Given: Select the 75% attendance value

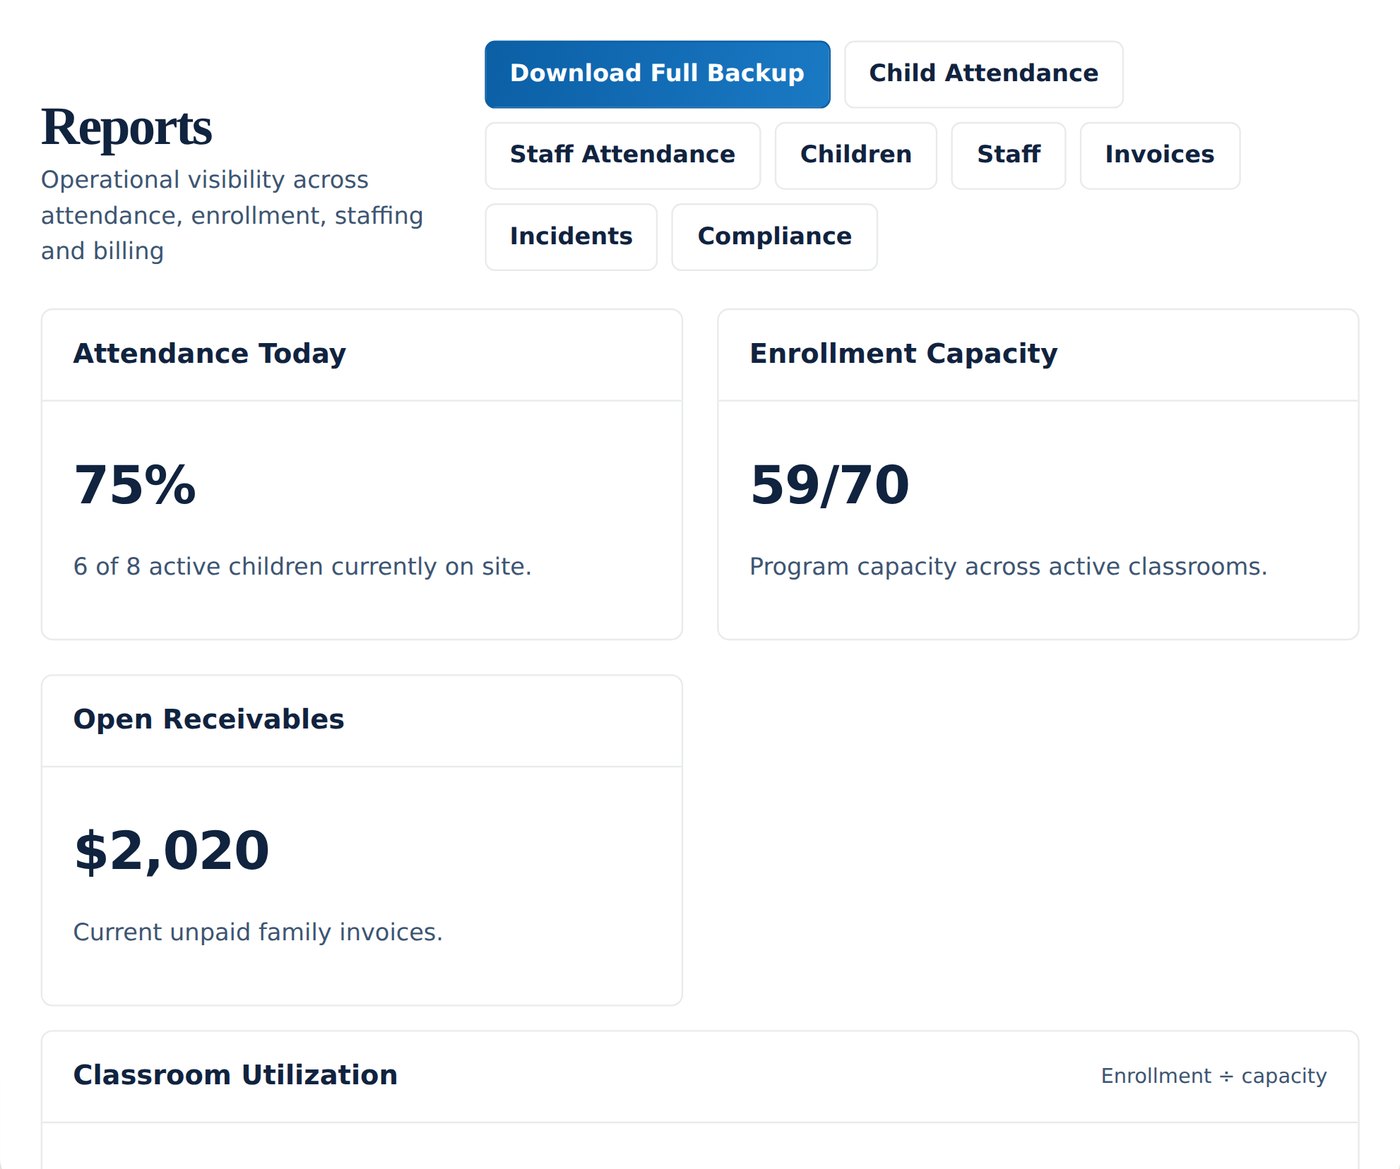Looking at the screenshot, I should coord(135,485).
